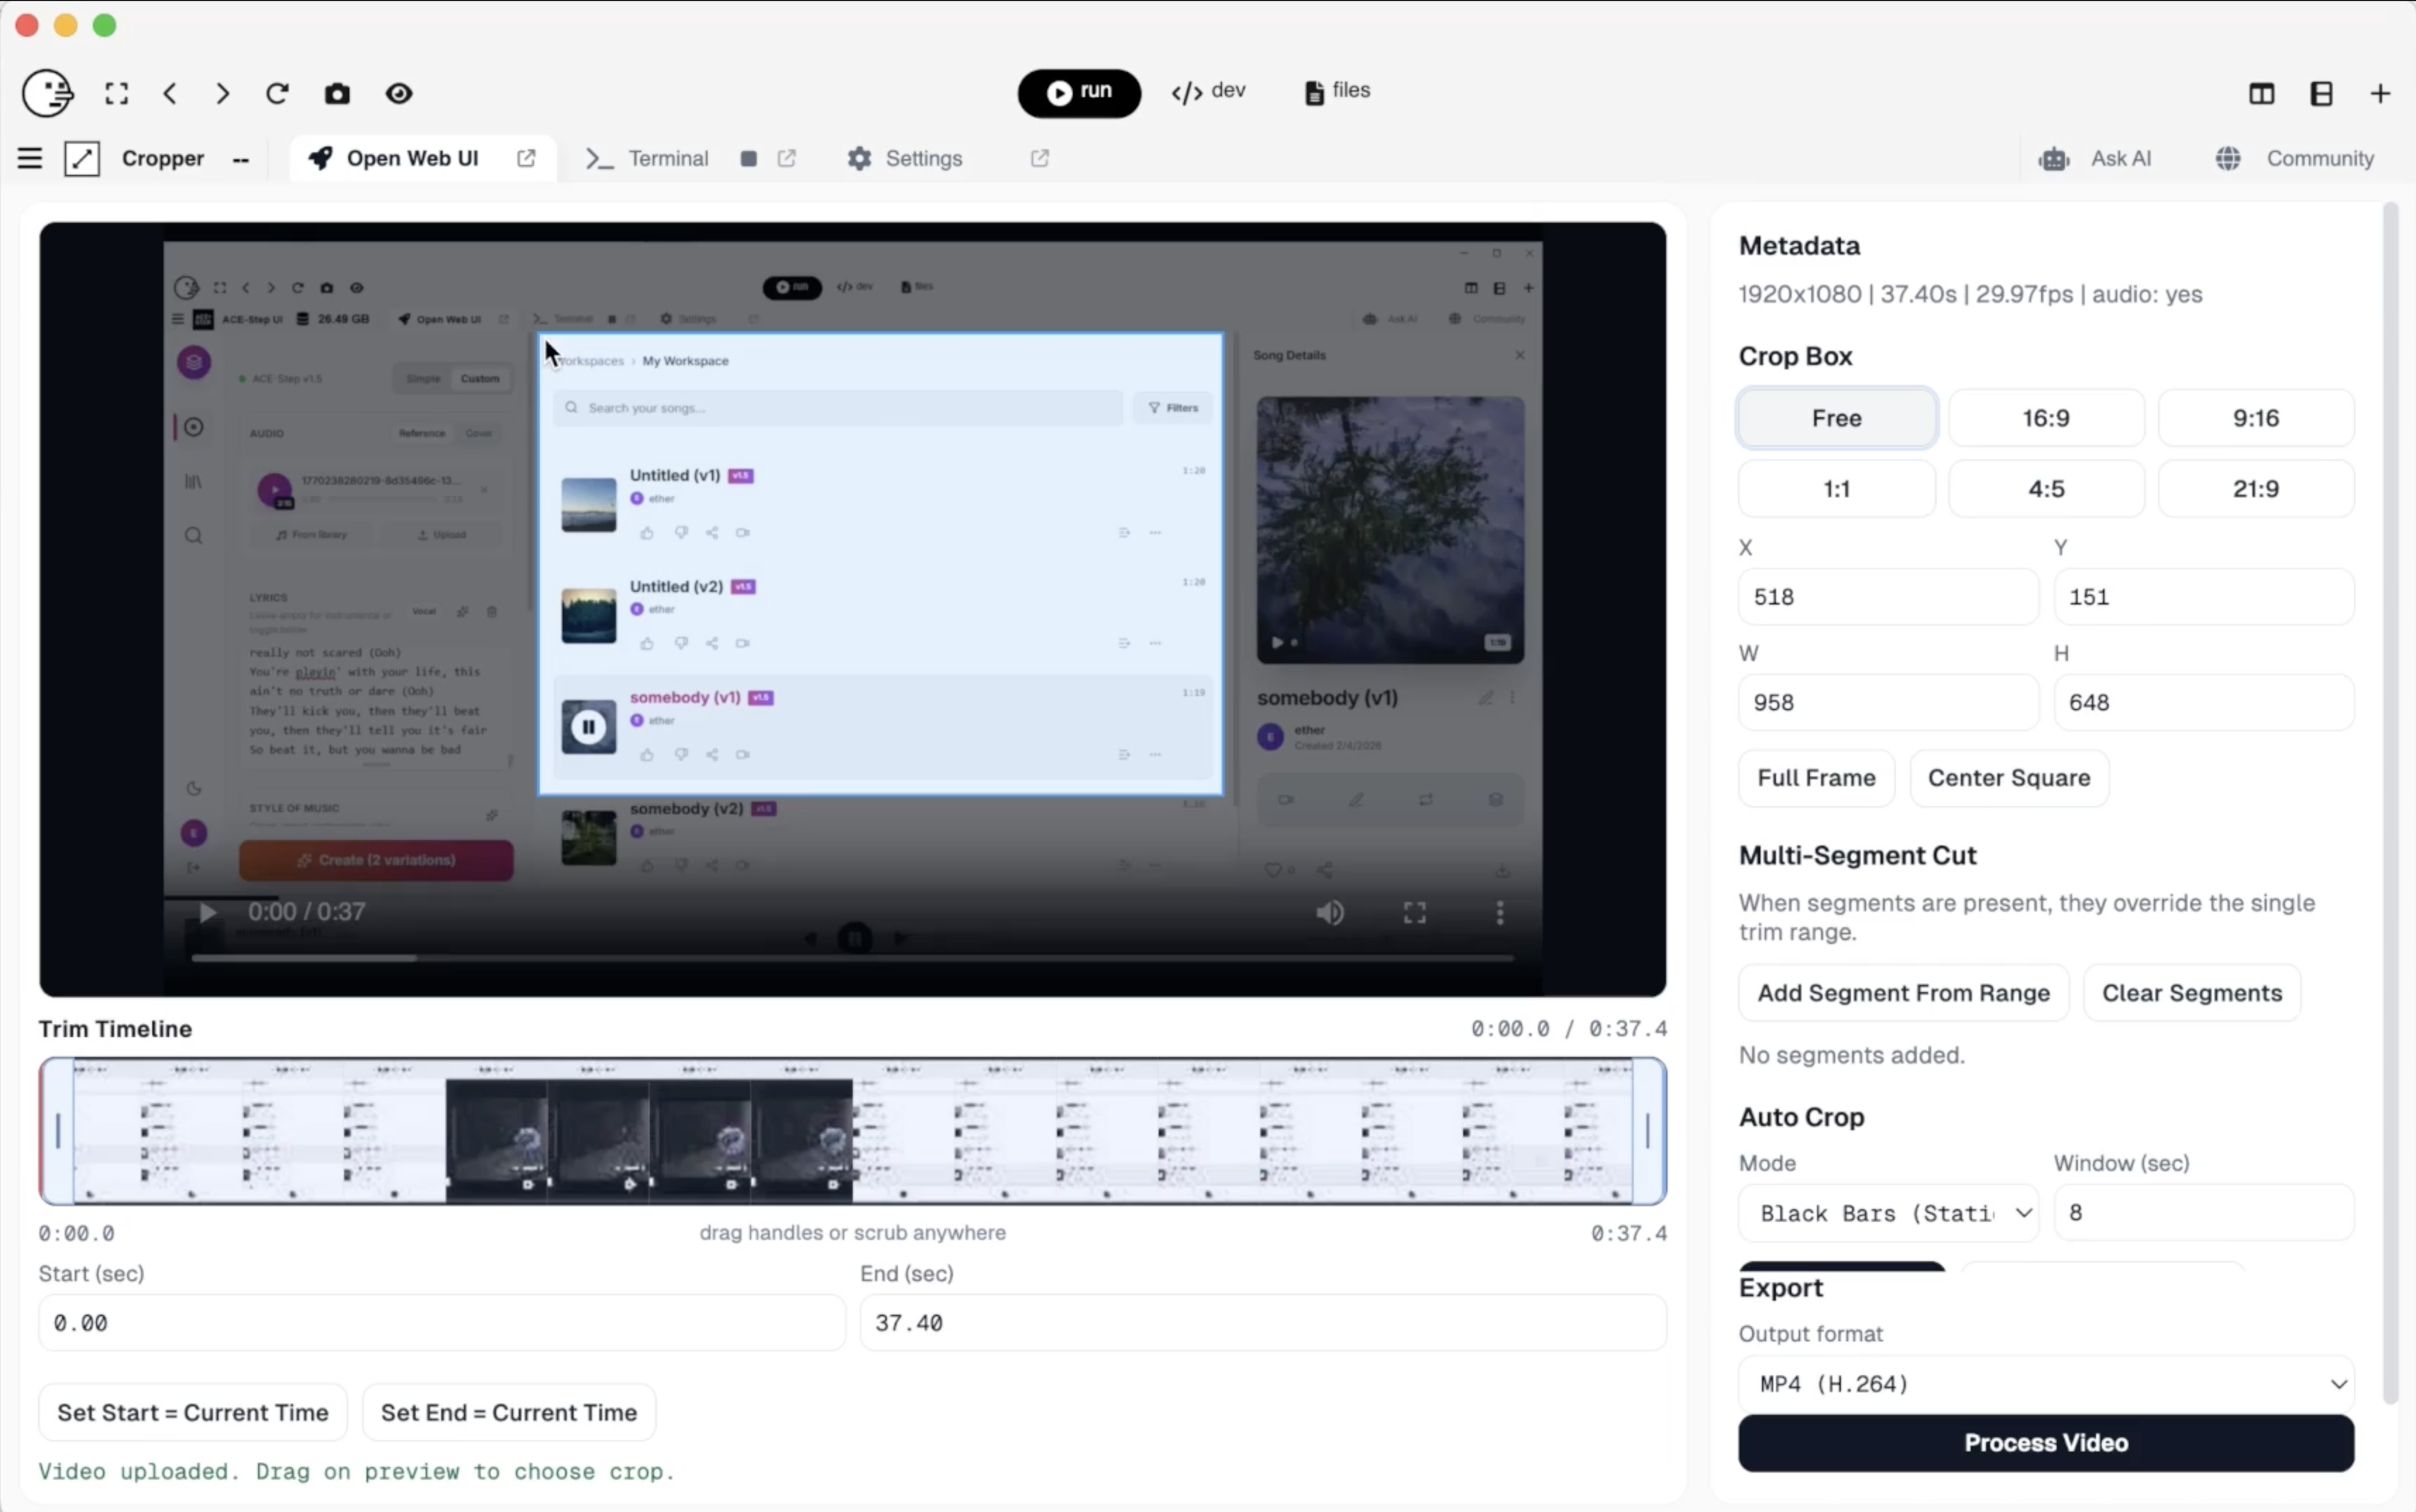
Task: Click the split columns layout icon
Action: coord(2261,94)
